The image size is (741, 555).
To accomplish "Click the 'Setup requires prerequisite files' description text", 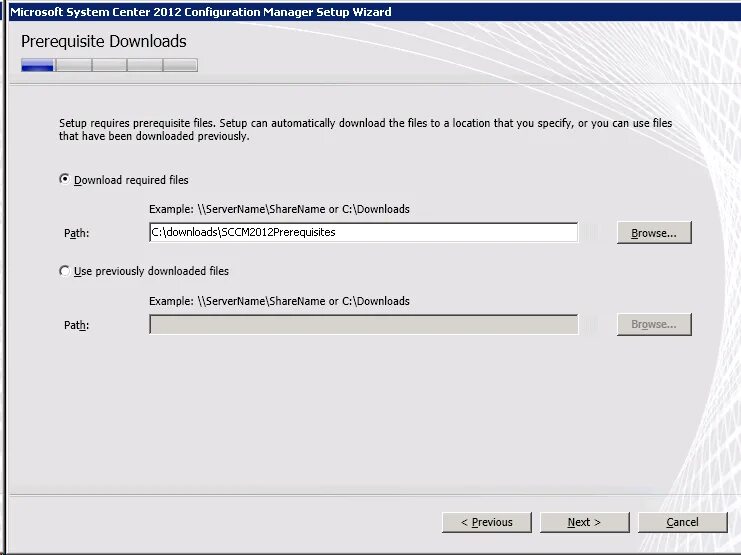I will click(365, 130).
